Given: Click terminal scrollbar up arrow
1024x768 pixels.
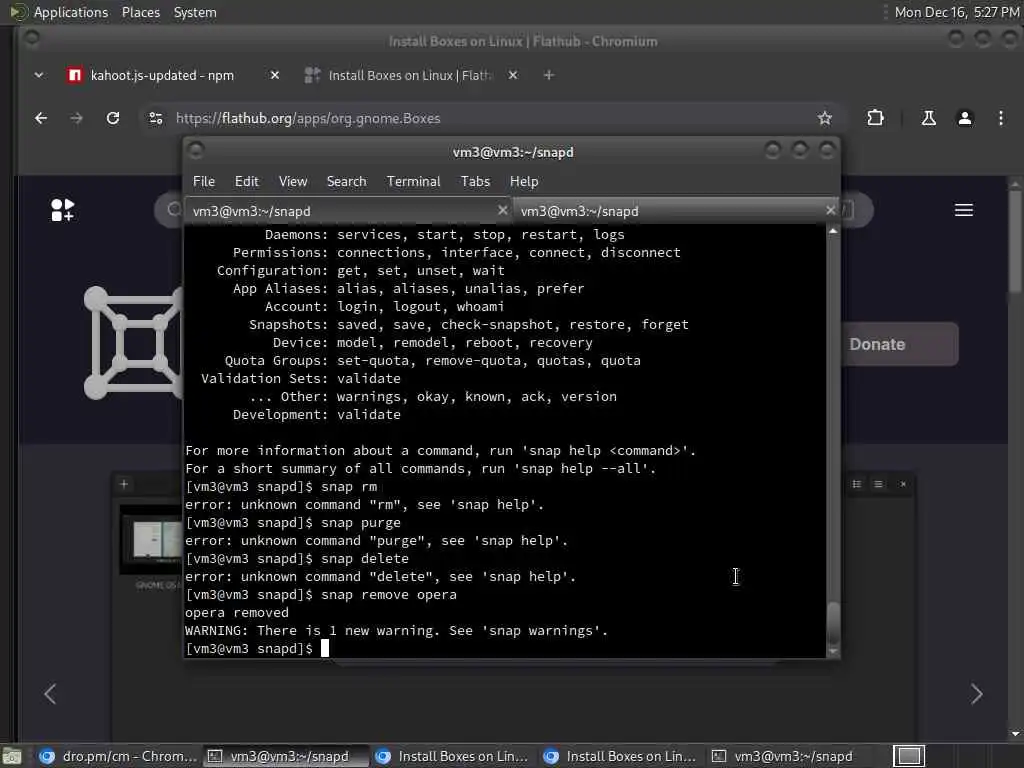Looking at the screenshot, I should point(833,231).
